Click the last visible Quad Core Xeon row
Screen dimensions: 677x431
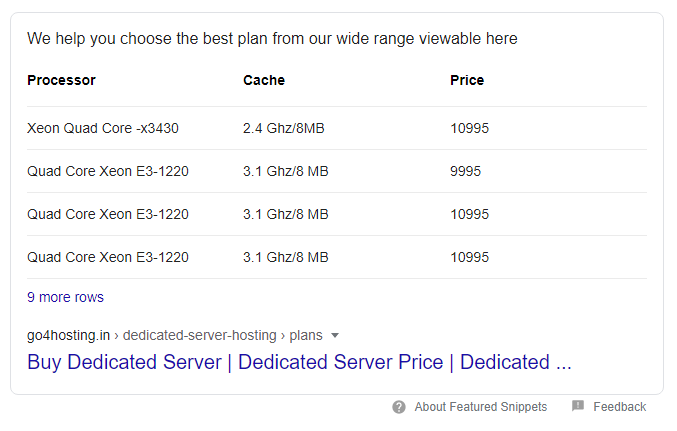337,257
